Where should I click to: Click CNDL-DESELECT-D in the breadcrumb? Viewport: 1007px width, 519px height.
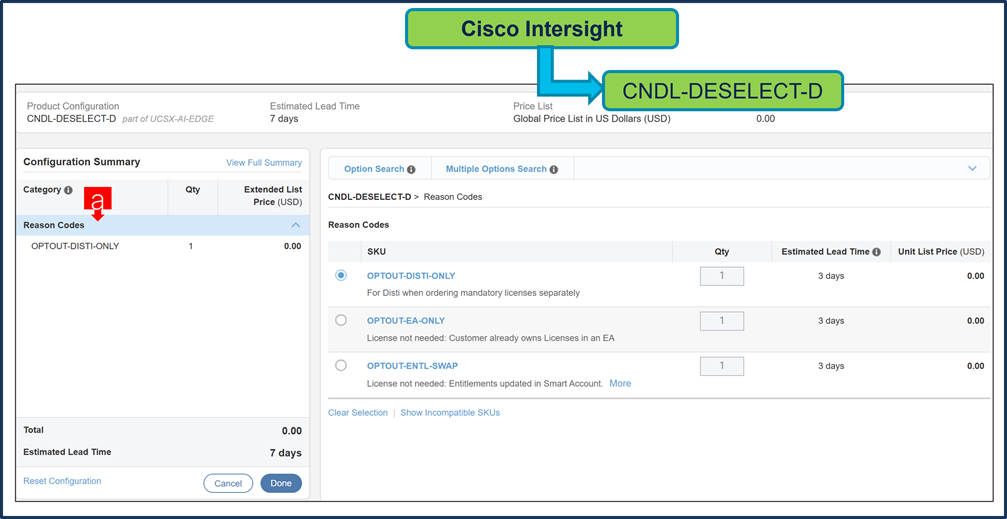point(369,197)
